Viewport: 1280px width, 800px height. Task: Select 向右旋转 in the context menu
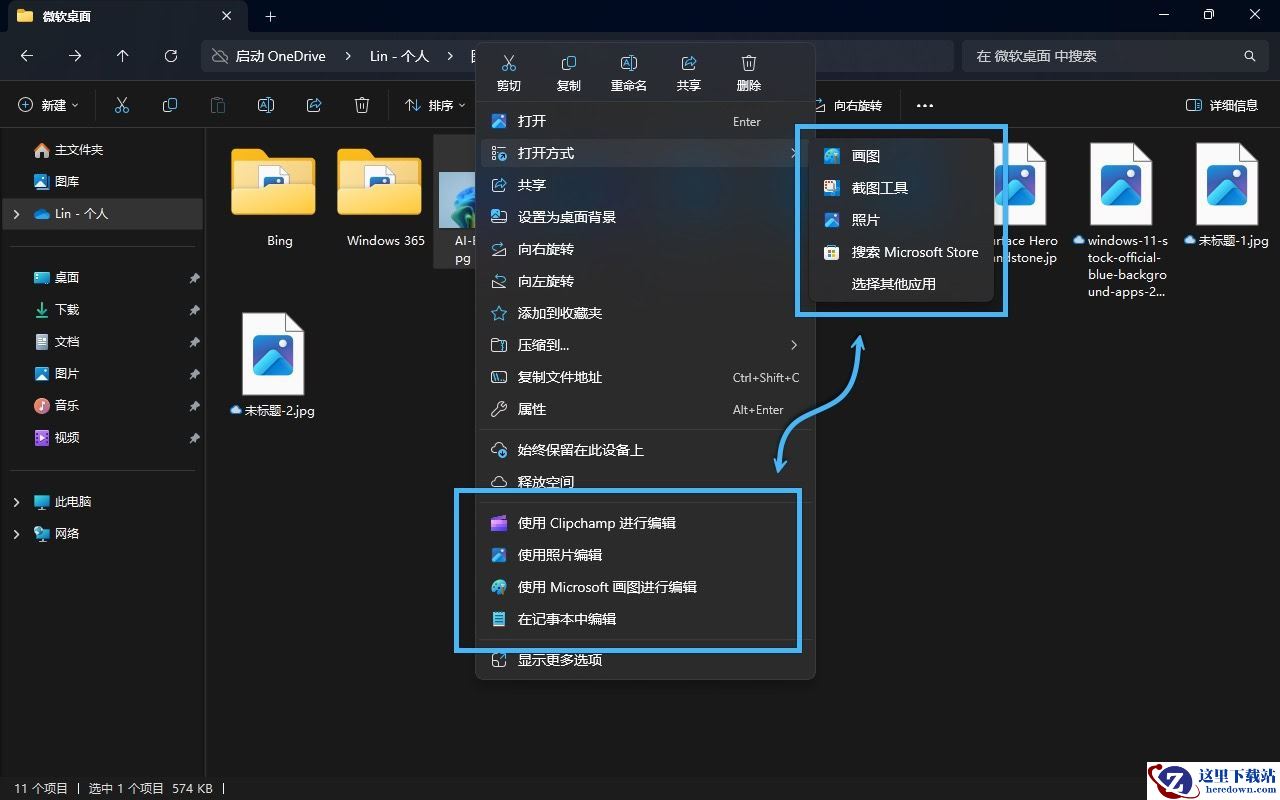646,249
